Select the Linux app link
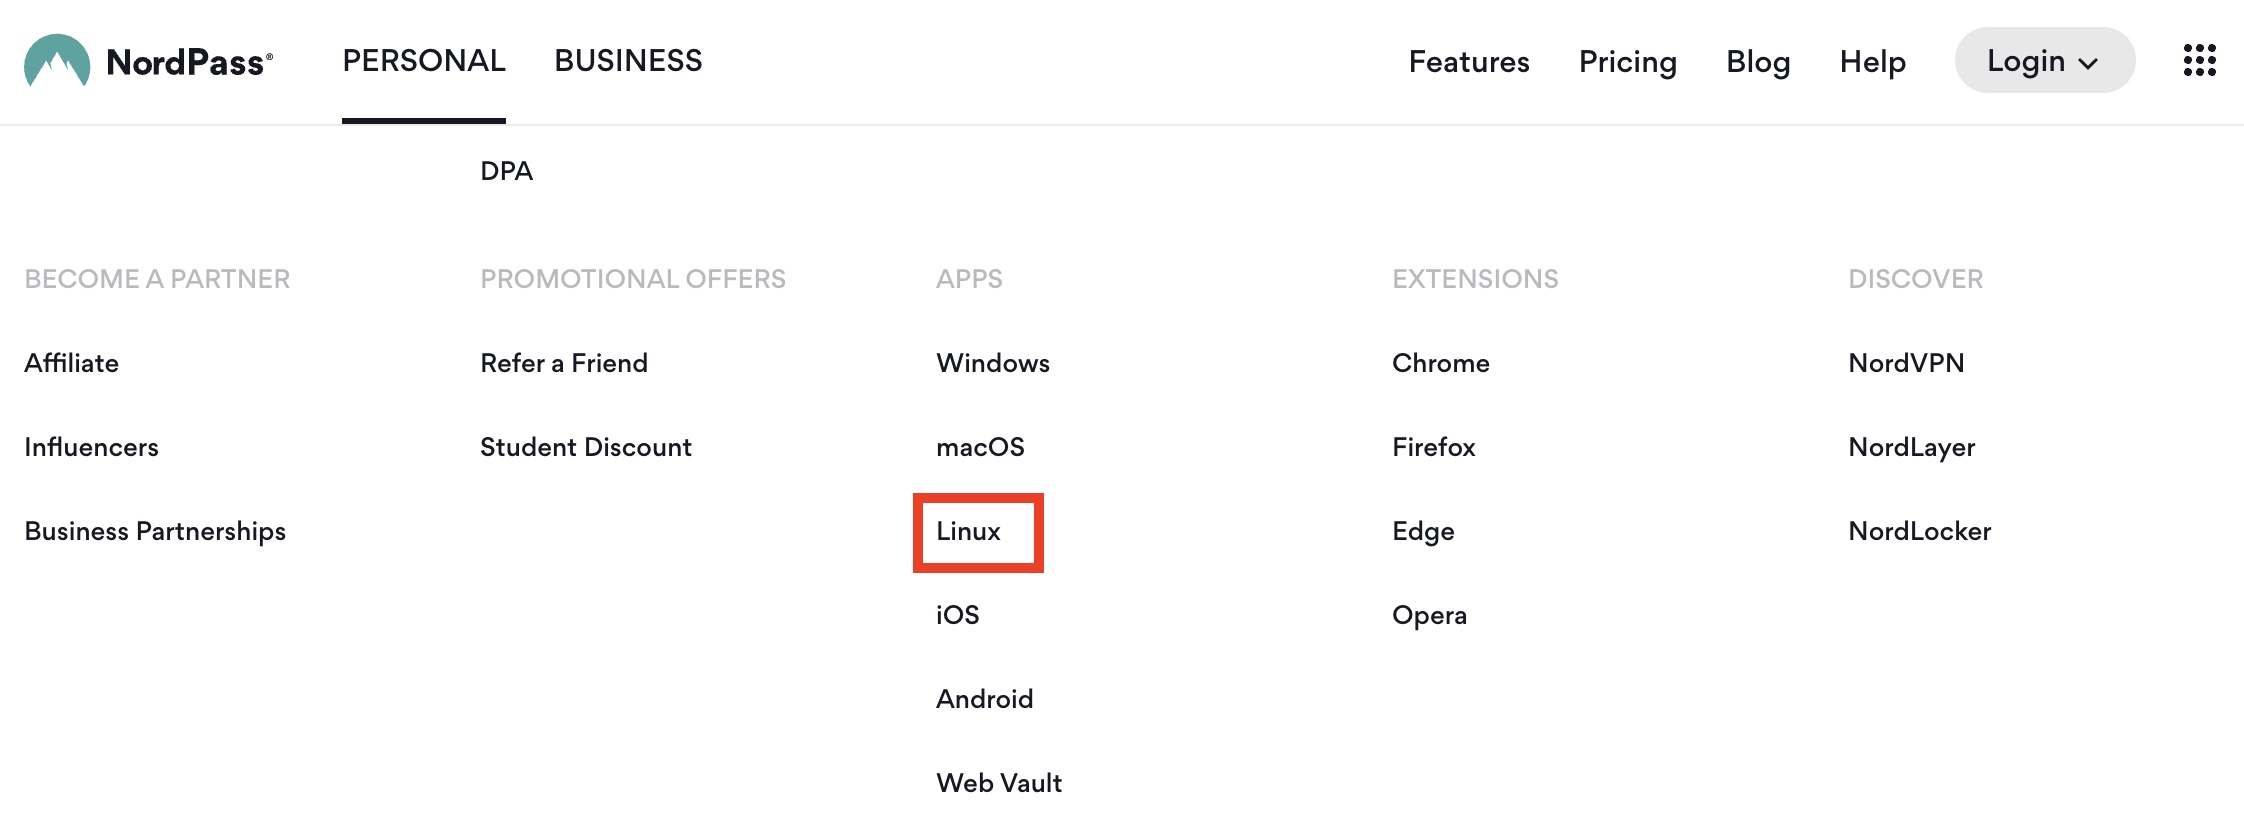This screenshot has width=2244, height=824. [x=968, y=531]
